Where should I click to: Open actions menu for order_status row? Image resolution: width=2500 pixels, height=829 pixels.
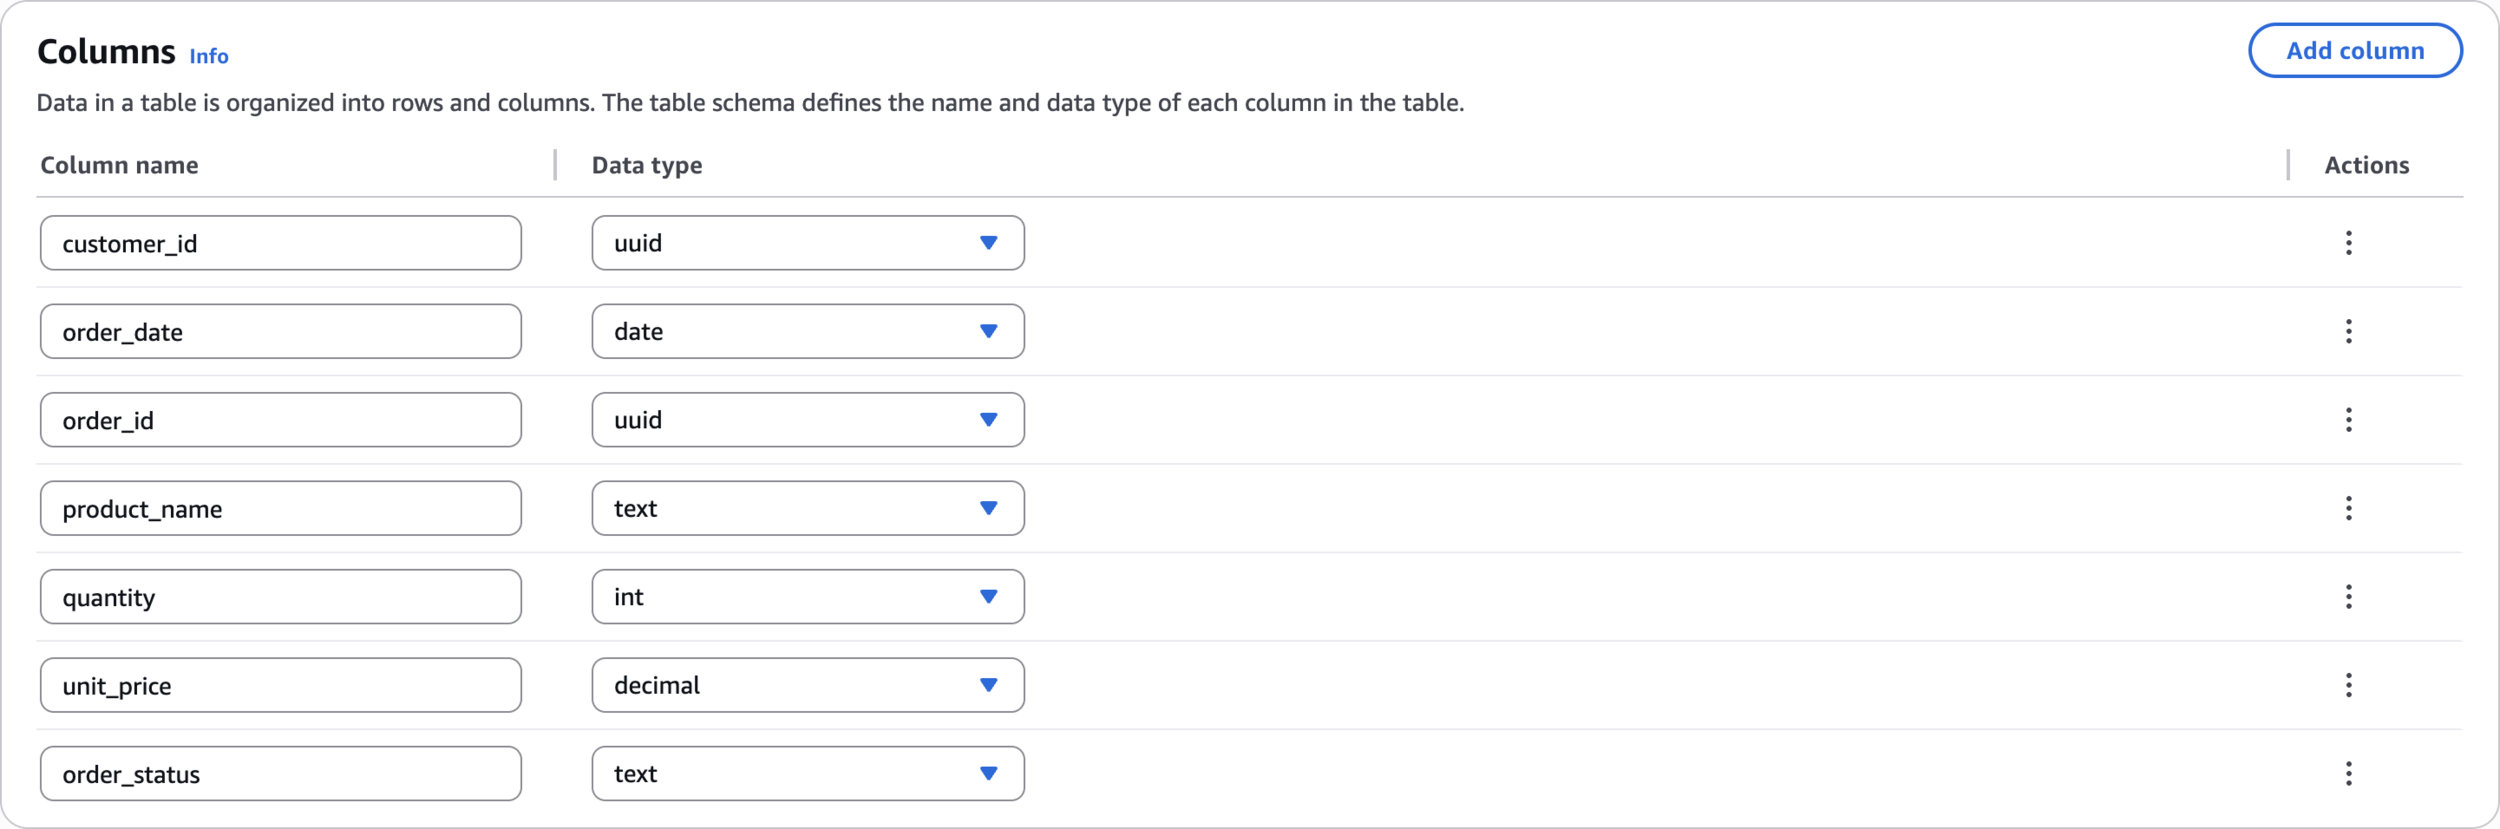coord(2348,774)
